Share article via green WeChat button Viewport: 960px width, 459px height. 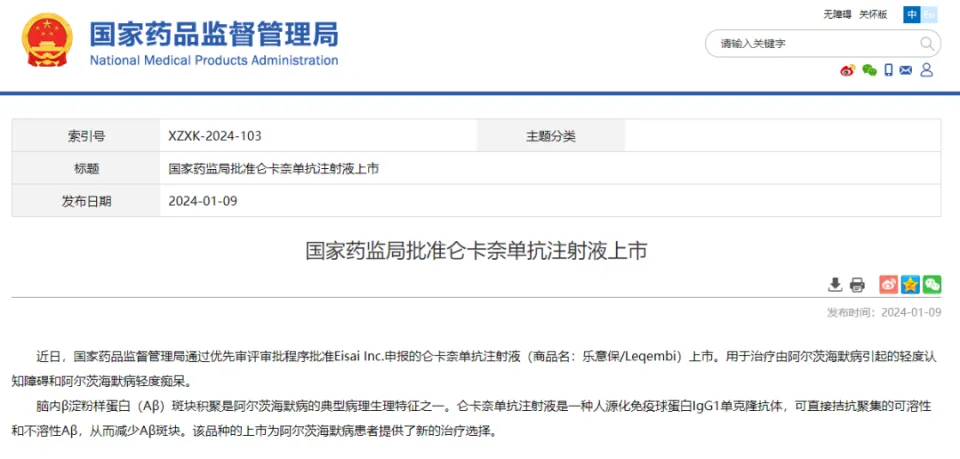point(932,285)
